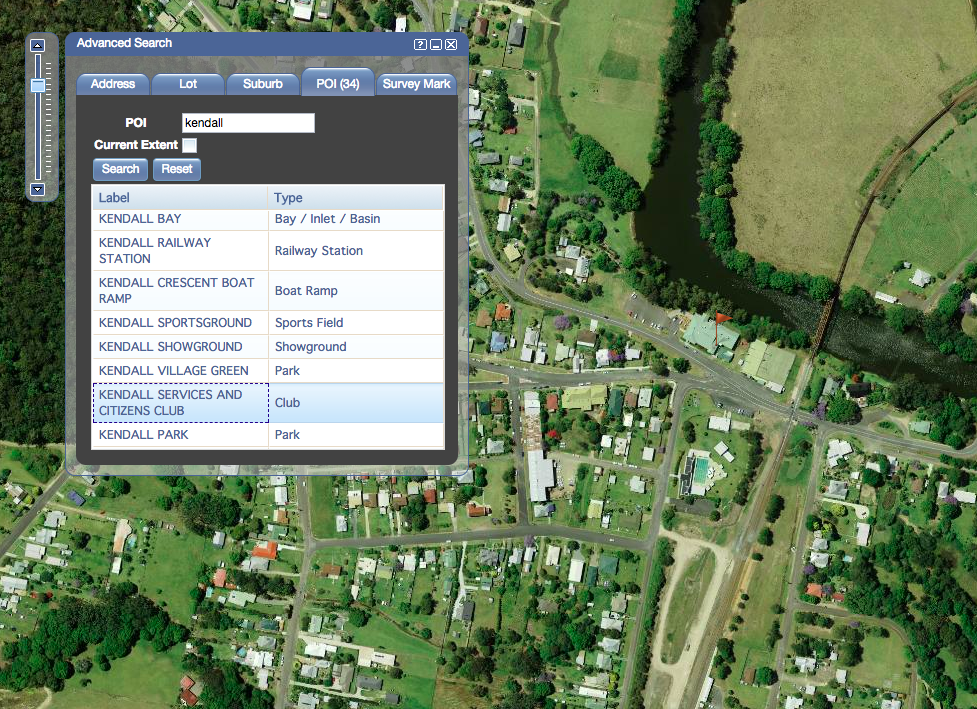Select the Survey Mark tab
Image resolution: width=977 pixels, height=709 pixels.
(416, 84)
